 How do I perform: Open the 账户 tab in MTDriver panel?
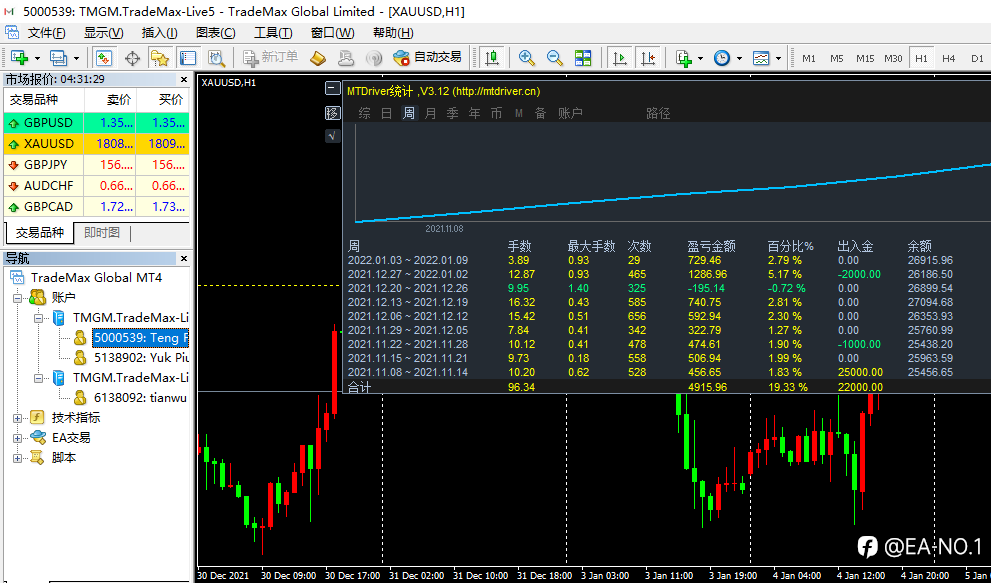[570, 113]
